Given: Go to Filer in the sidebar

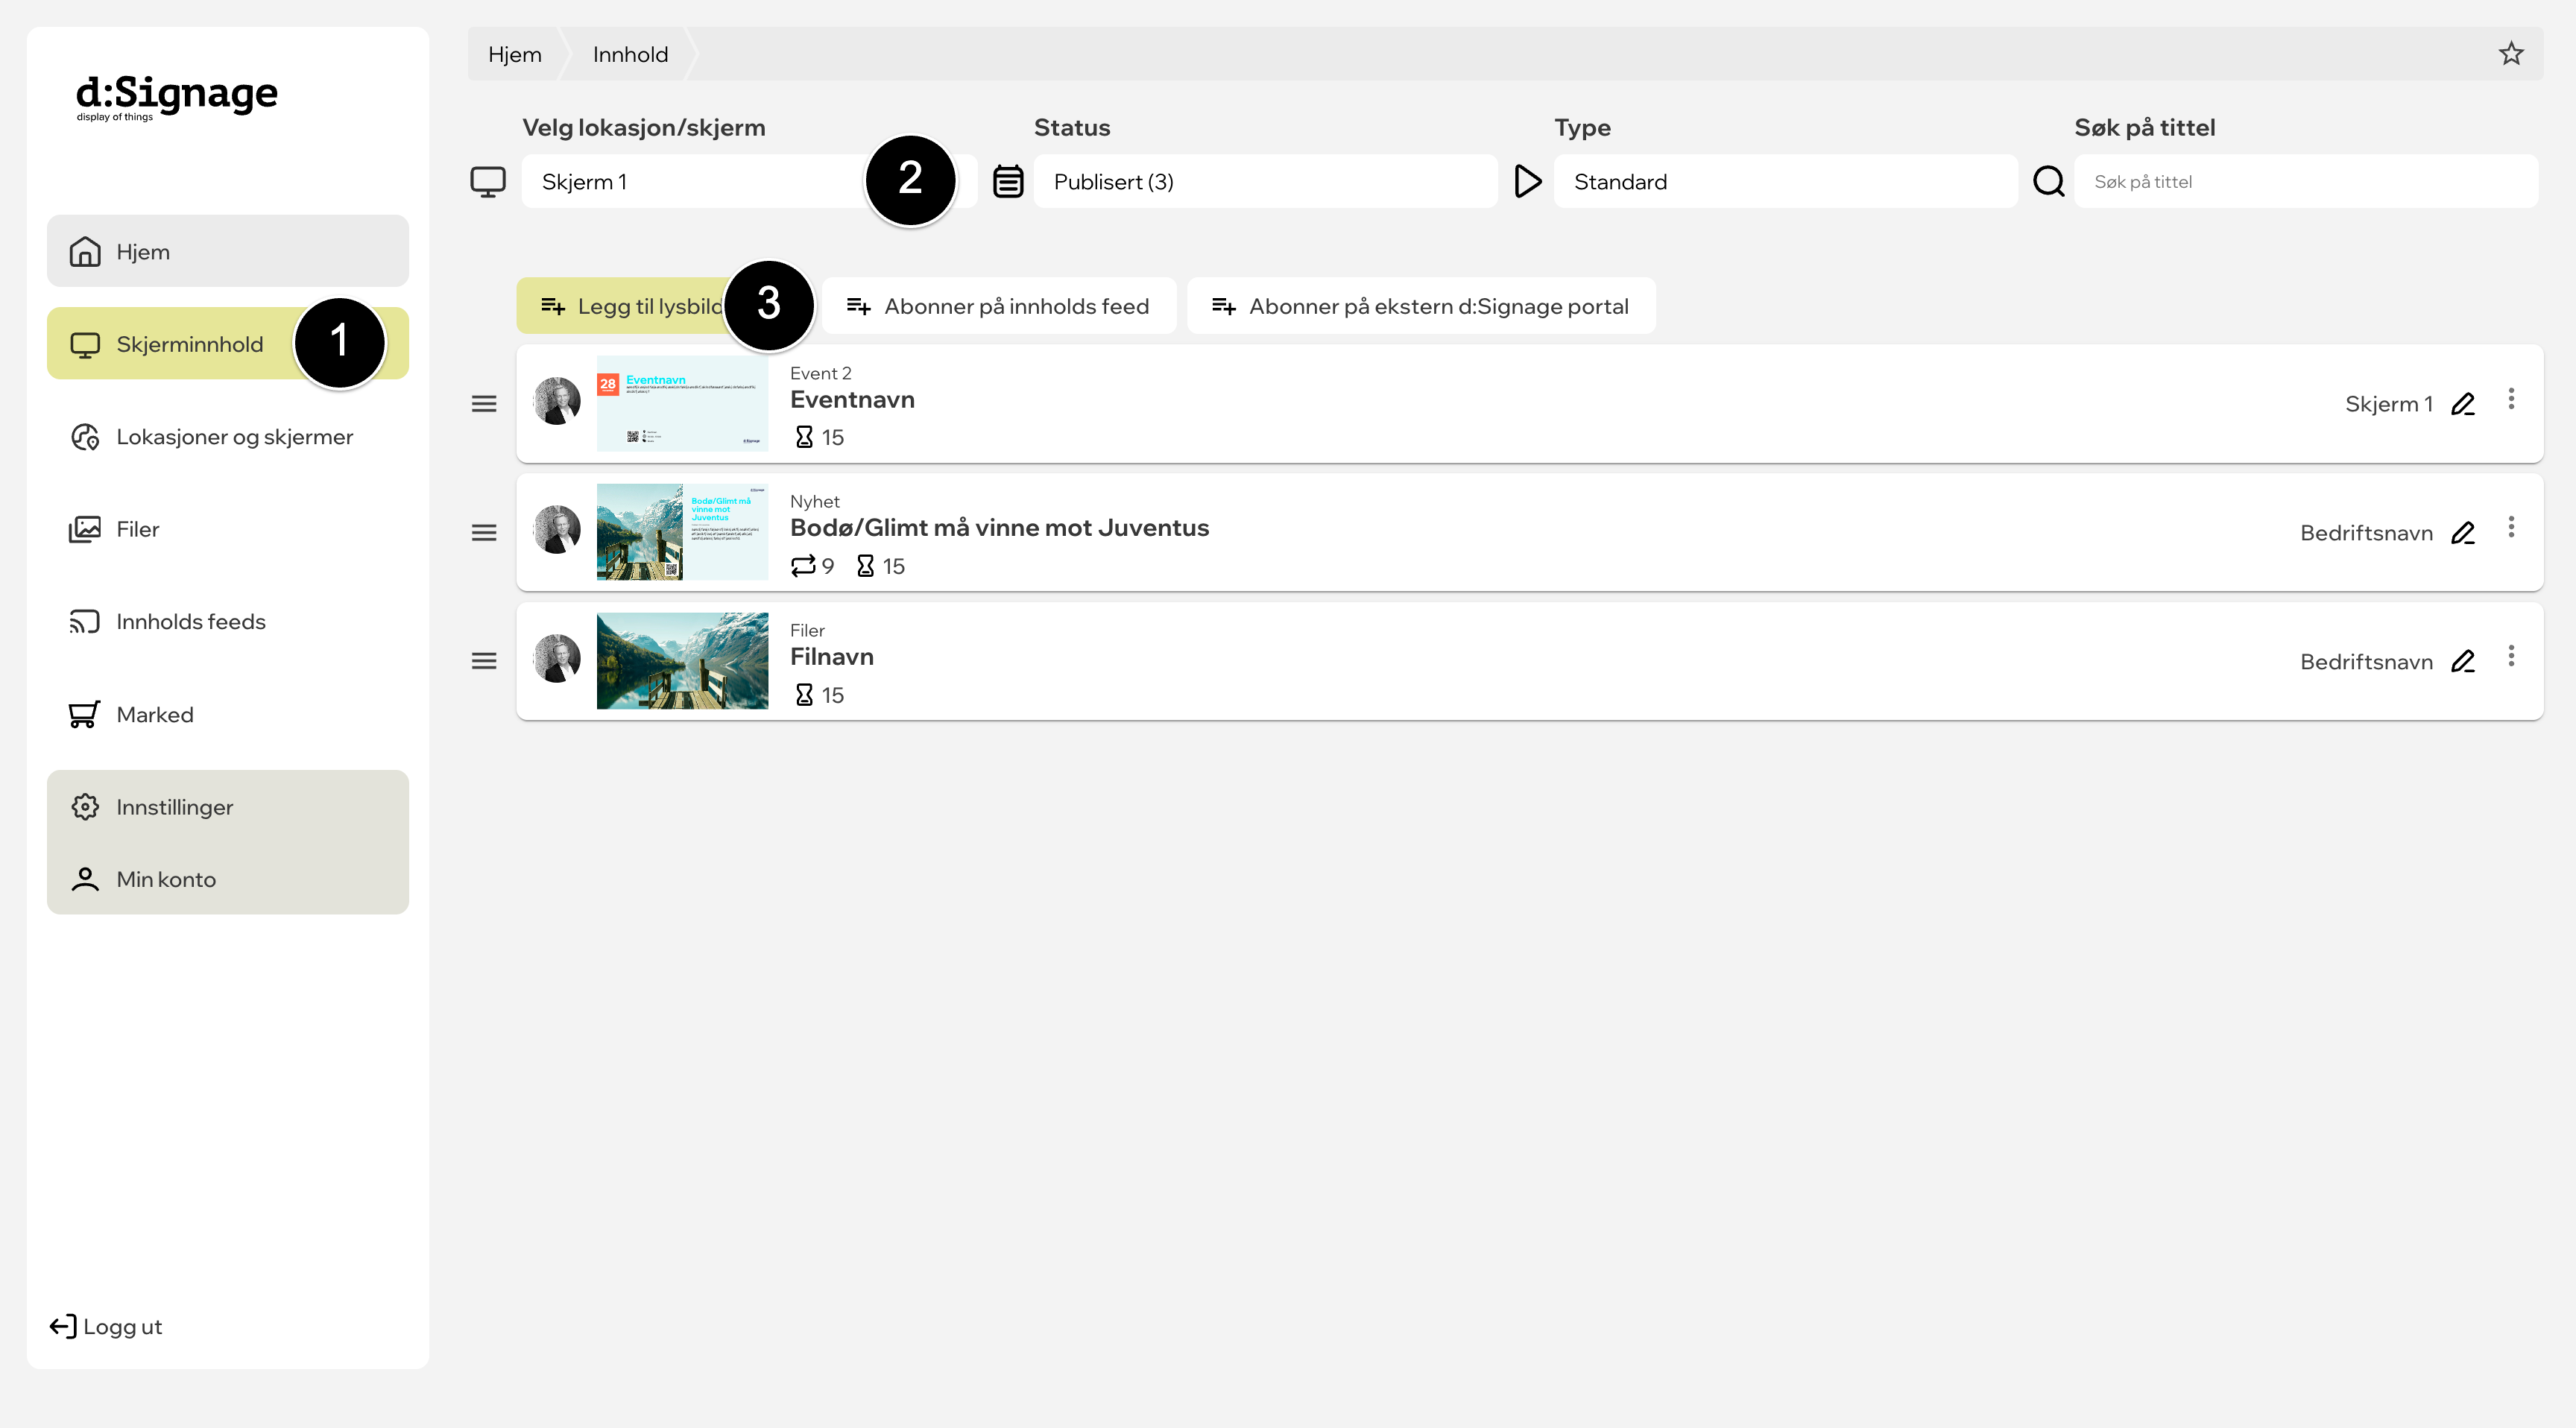Looking at the screenshot, I should 228,529.
